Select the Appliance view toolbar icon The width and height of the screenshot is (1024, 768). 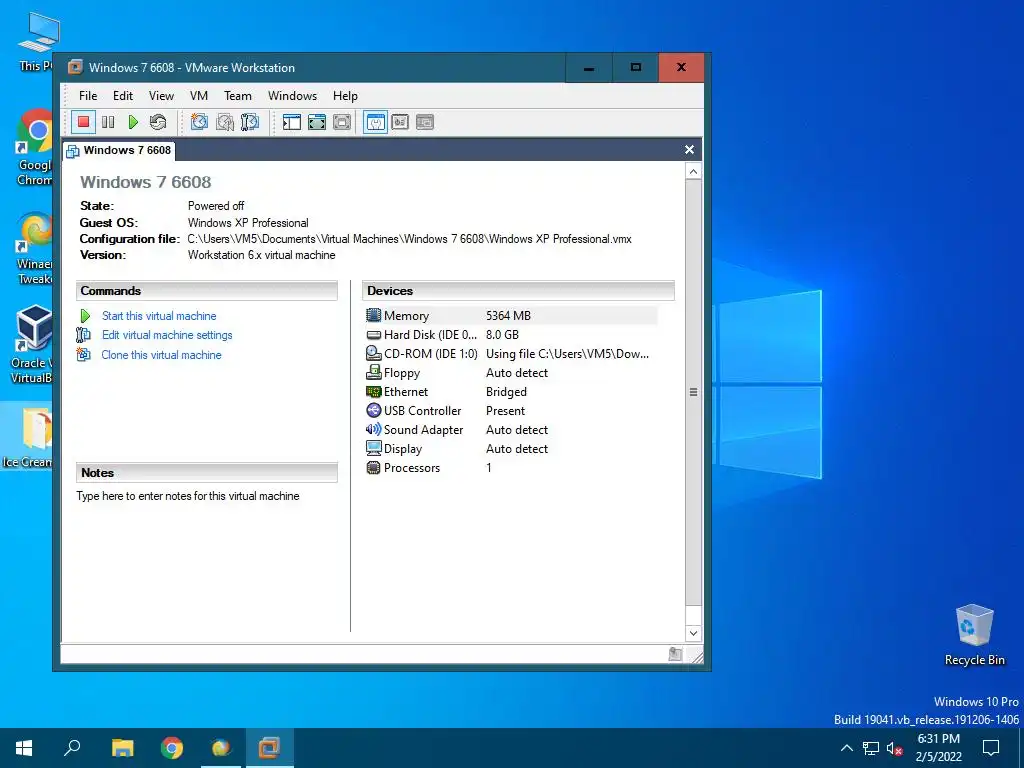click(x=400, y=122)
